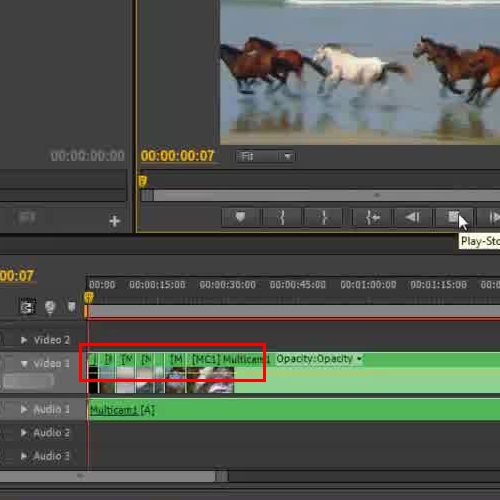500x500 pixels.
Task: Click the dim icon in the Source Monitor controls
Action: tap(27, 218)
